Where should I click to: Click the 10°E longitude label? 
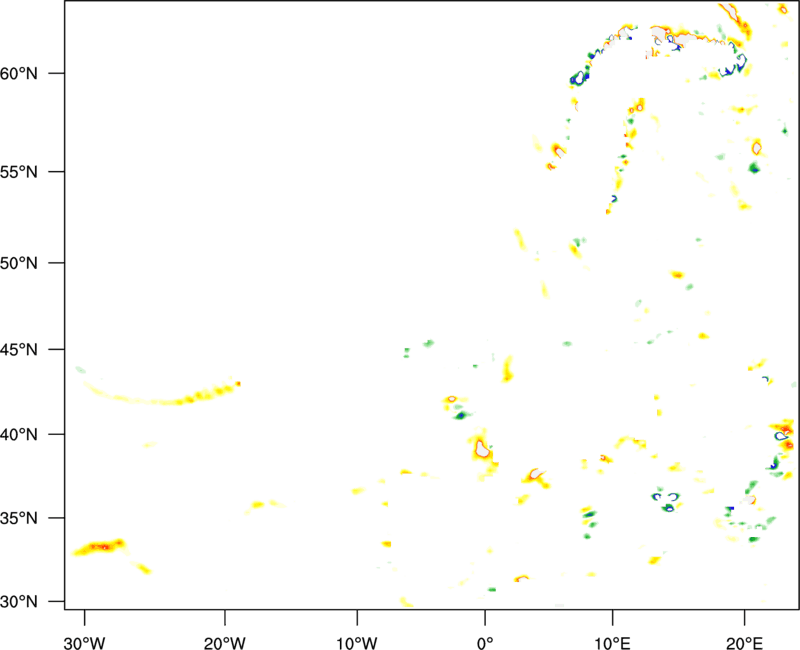point(612,643)
